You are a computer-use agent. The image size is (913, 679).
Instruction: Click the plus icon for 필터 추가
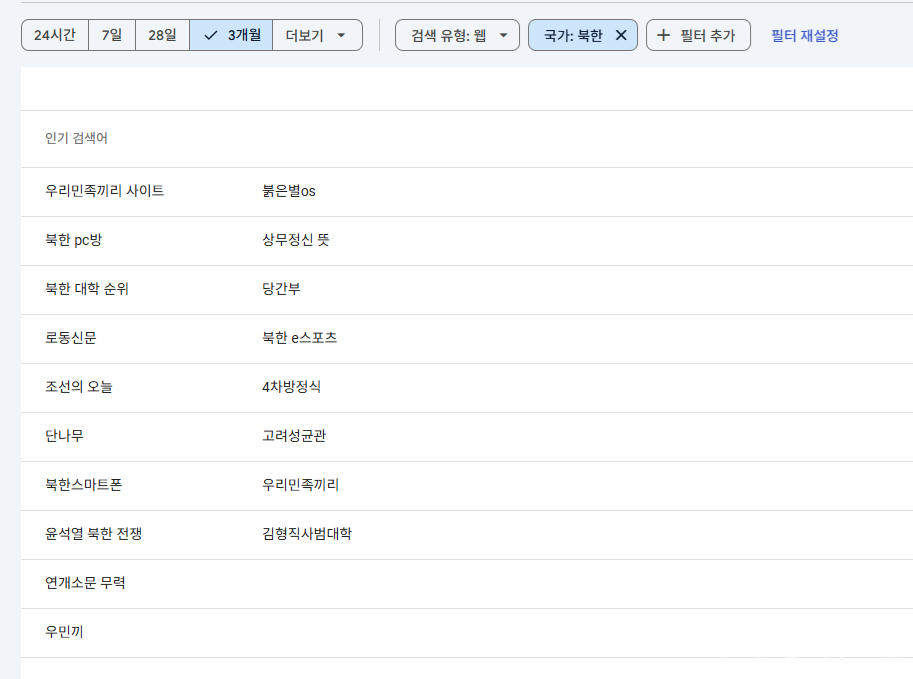coord(663,35)
